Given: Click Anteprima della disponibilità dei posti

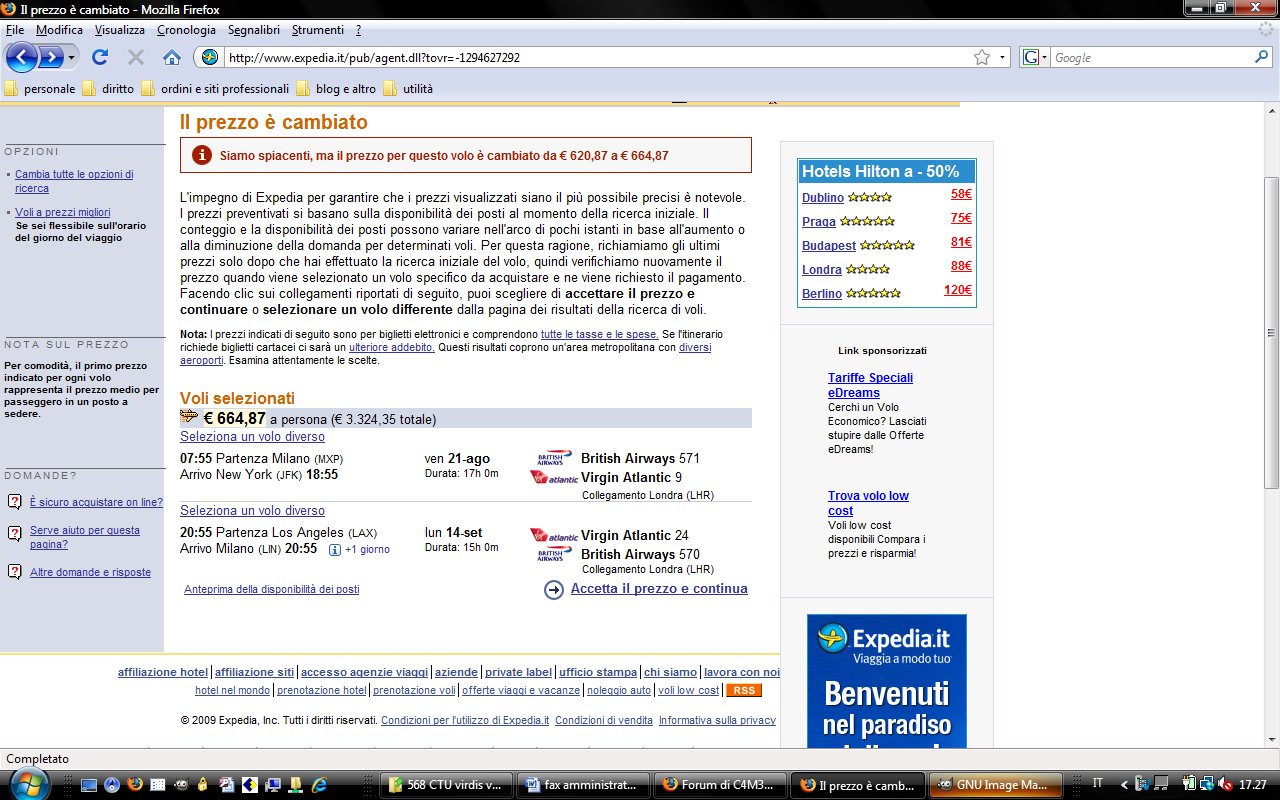Looking at the screenshot, I should tap(272, 590).
